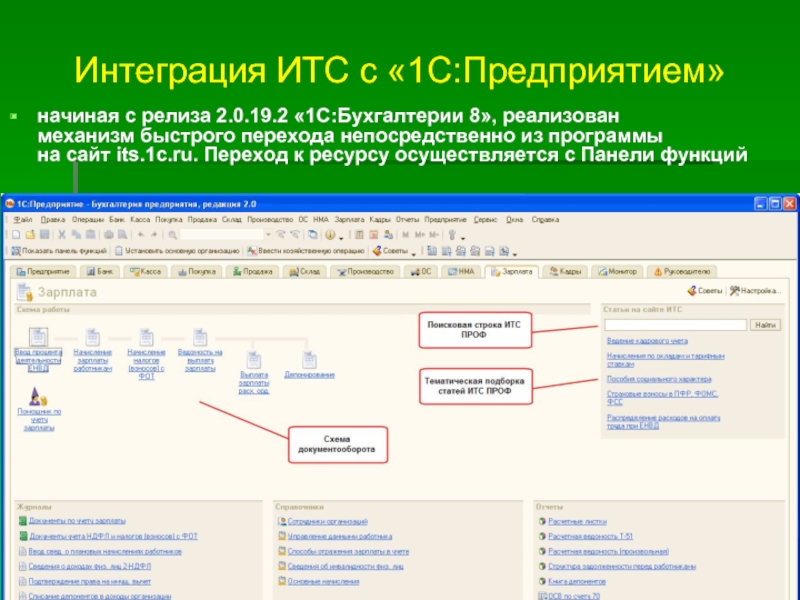Open the Операции menu
The height and width of the screenshot is (600, 800).
tap(87, 219)
